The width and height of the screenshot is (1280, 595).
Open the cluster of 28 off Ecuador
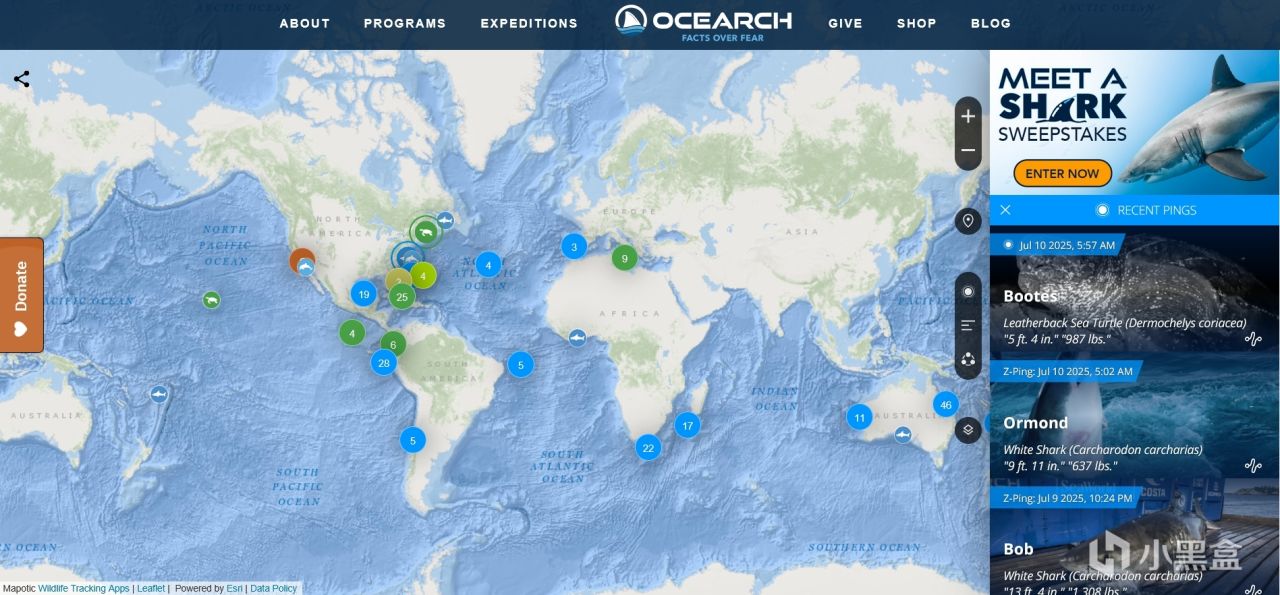click(384, 363)
